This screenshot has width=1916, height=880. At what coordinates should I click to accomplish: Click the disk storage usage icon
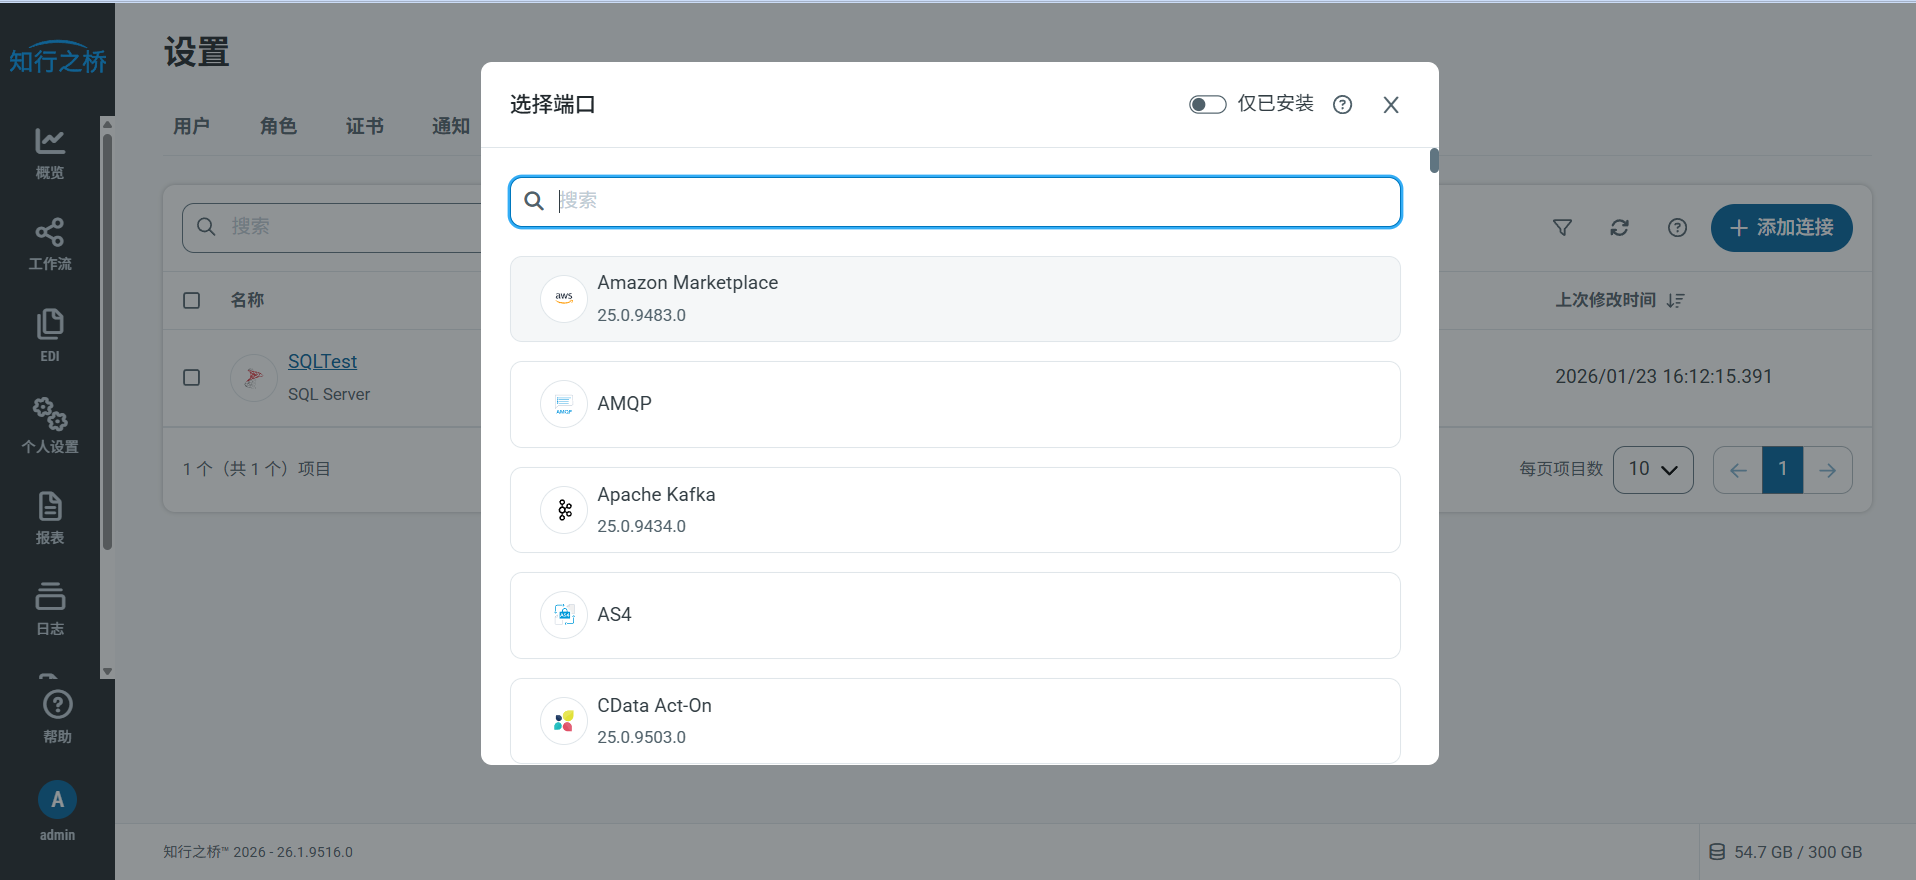(x=1716, y=852)
